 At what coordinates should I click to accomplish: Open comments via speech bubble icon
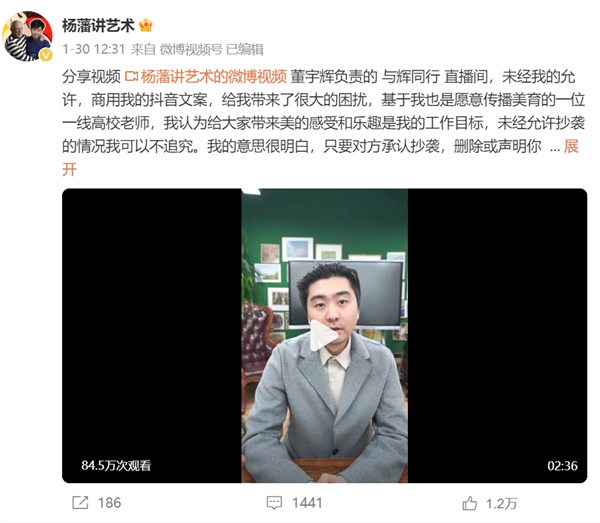click(274, 503)
